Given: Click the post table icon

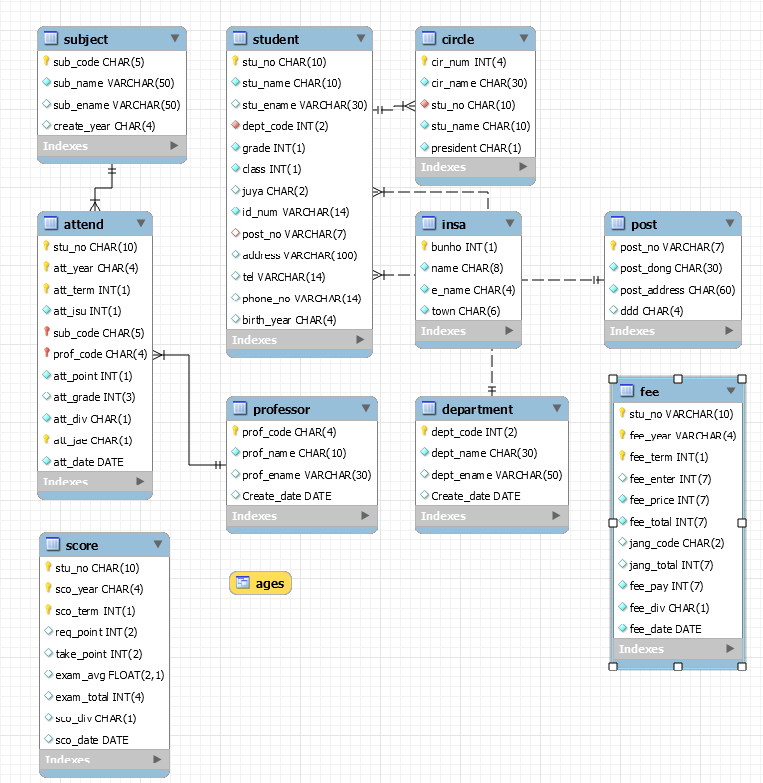Looking at the screenshot, I should pos(618,223).
